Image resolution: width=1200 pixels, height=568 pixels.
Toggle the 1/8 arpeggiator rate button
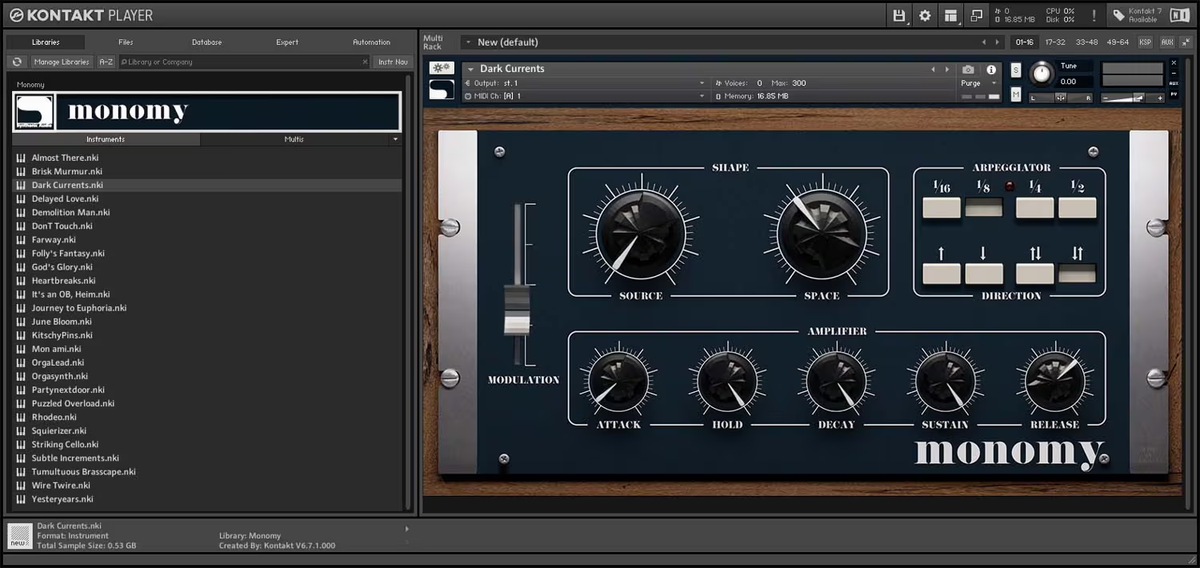[983, 208]
